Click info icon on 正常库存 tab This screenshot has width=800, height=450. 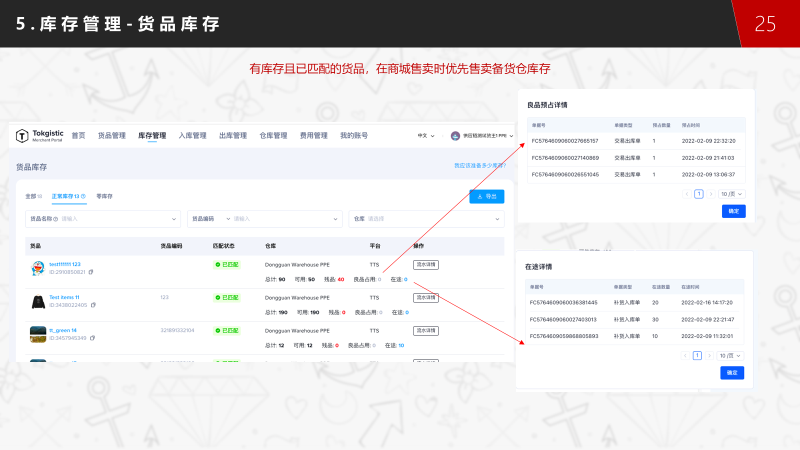pyautogui.click(x=83, y=196)
